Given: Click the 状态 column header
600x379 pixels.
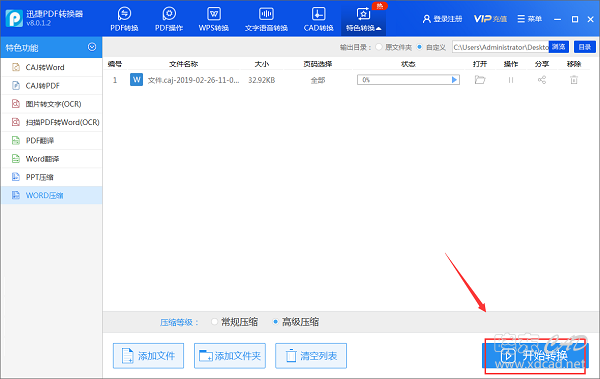Looking at the screenshot, I should 408,64.
